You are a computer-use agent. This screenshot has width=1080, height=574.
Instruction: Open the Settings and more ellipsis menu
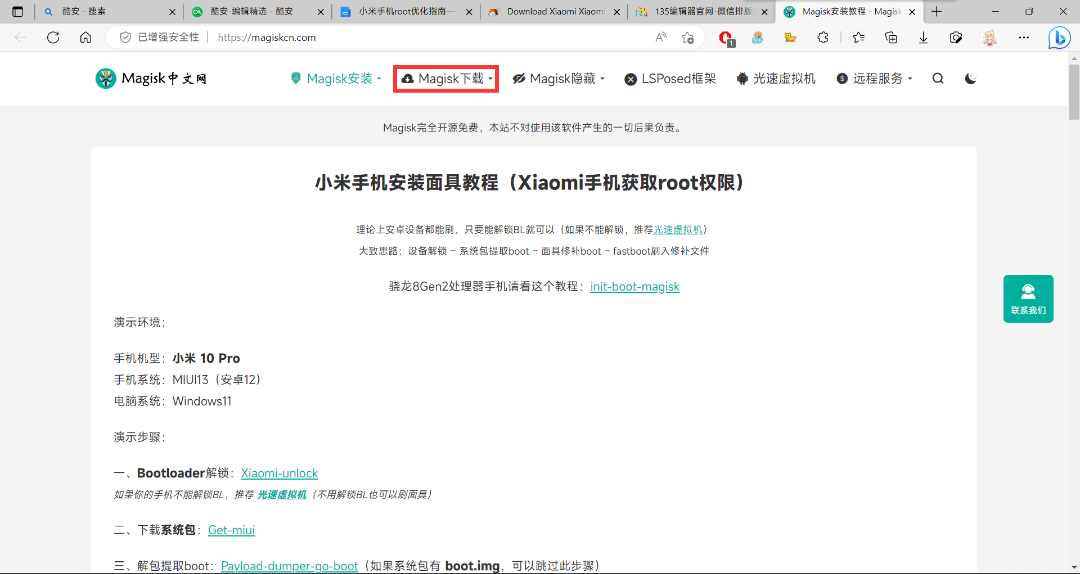pyautogui.click(x=1024, y=38)
